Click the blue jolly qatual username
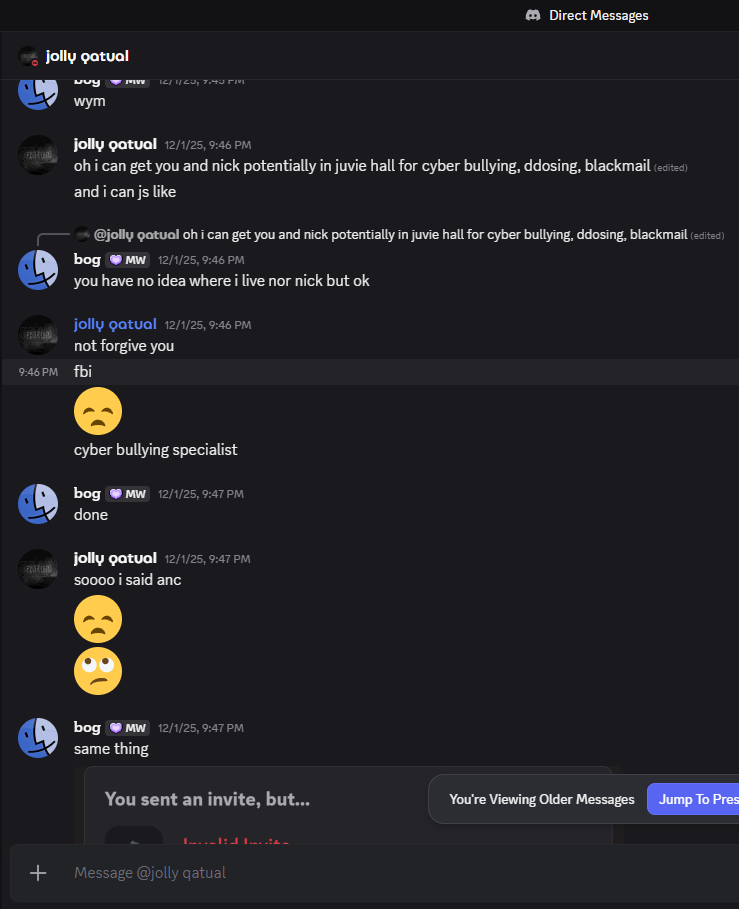 pyautogui.click(x=115, y=324)
